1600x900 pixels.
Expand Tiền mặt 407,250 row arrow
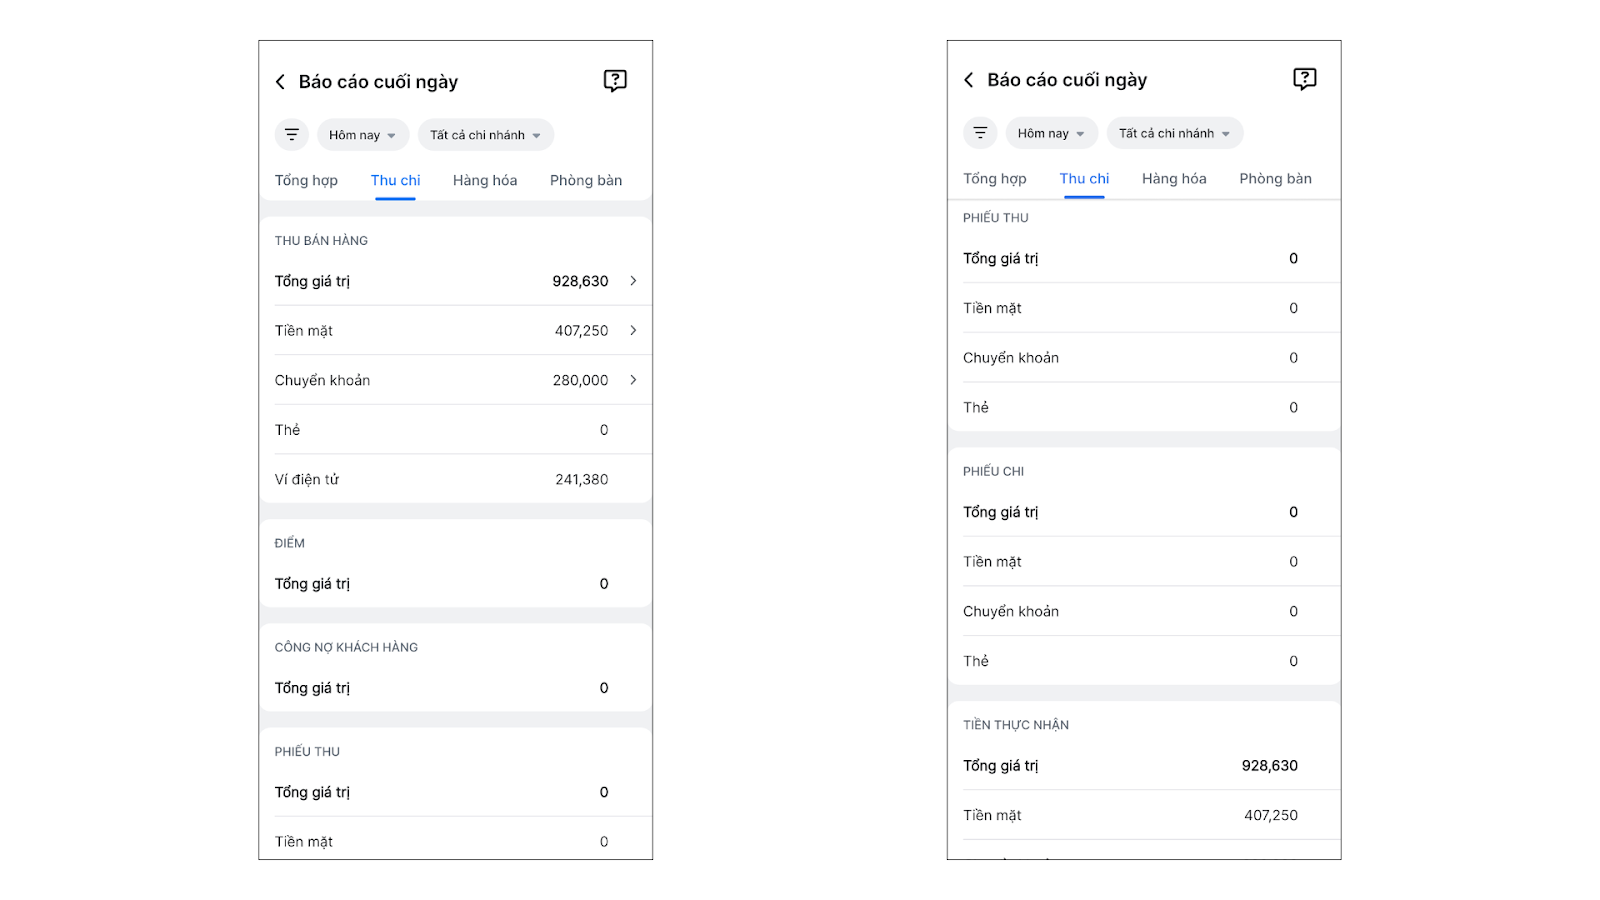point(633,330)
